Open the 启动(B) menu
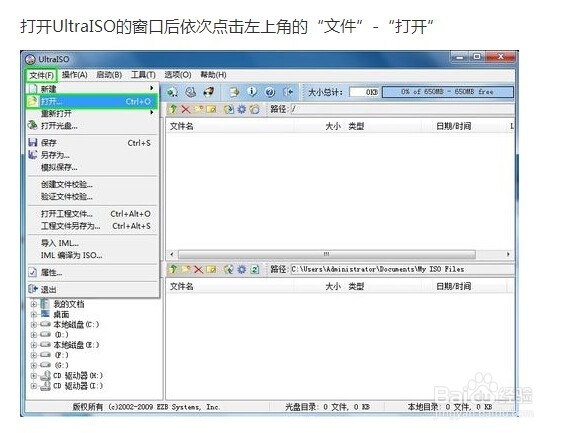 point(109,75)
